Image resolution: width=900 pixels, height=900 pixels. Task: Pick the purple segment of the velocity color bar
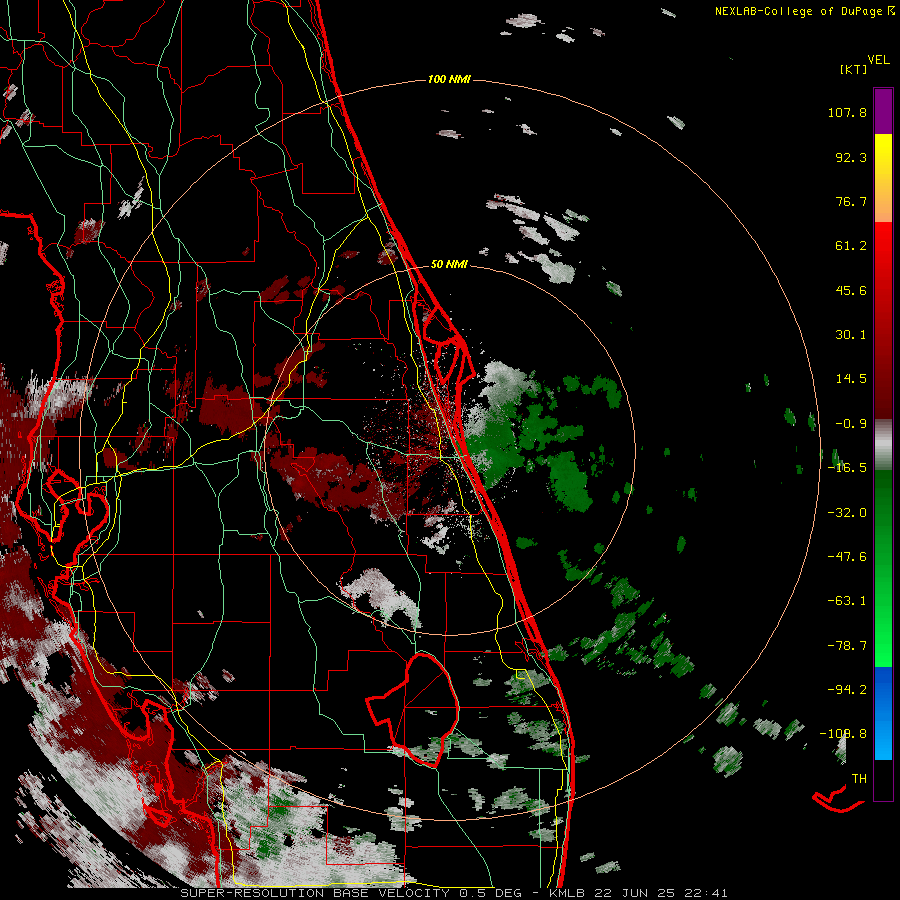[x=883, y=111]
